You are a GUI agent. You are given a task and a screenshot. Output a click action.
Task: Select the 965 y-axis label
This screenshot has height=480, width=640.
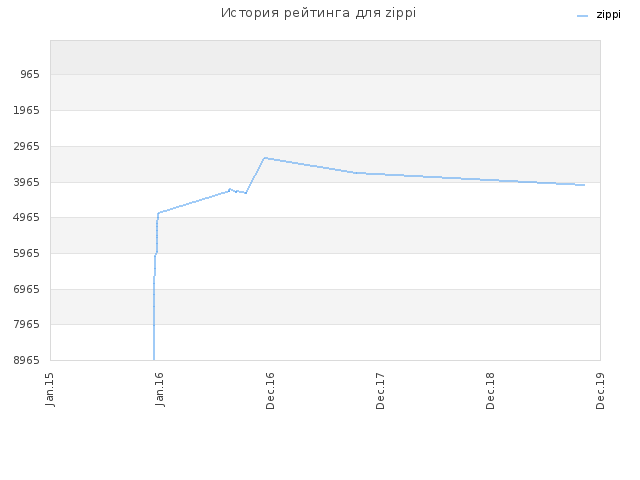coord(30,74)
